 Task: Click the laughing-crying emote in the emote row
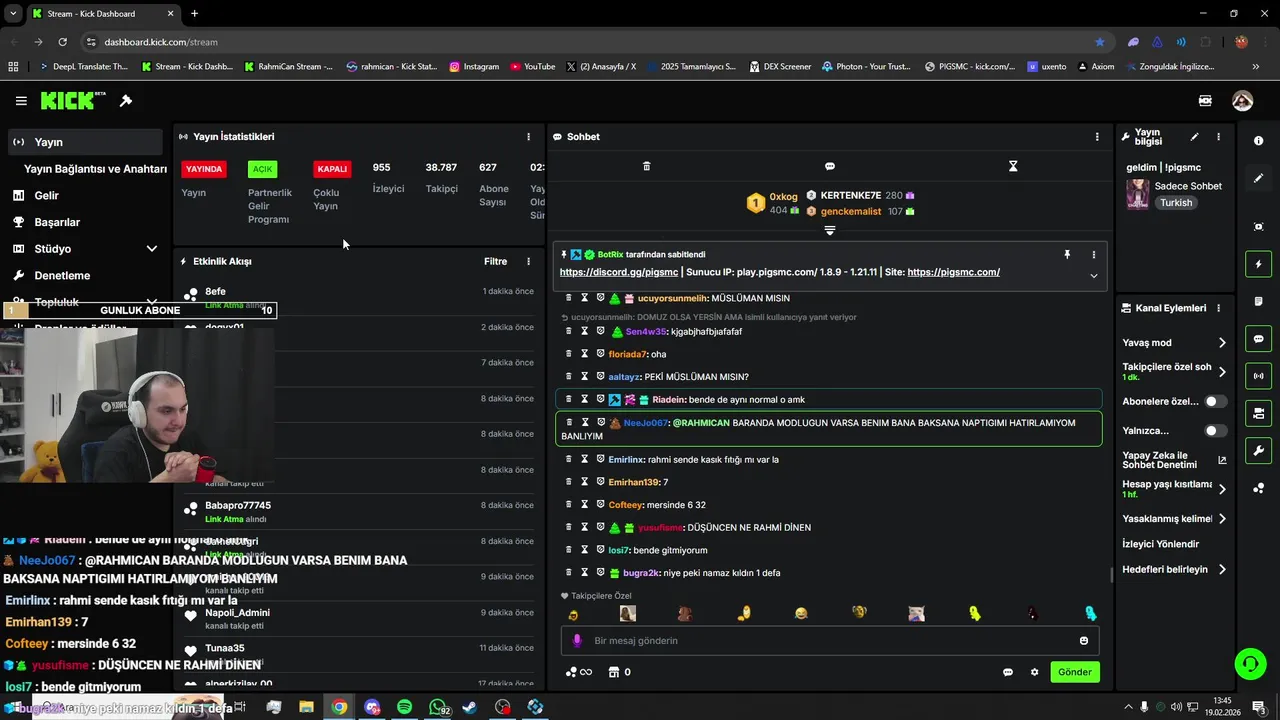point(801,614)
